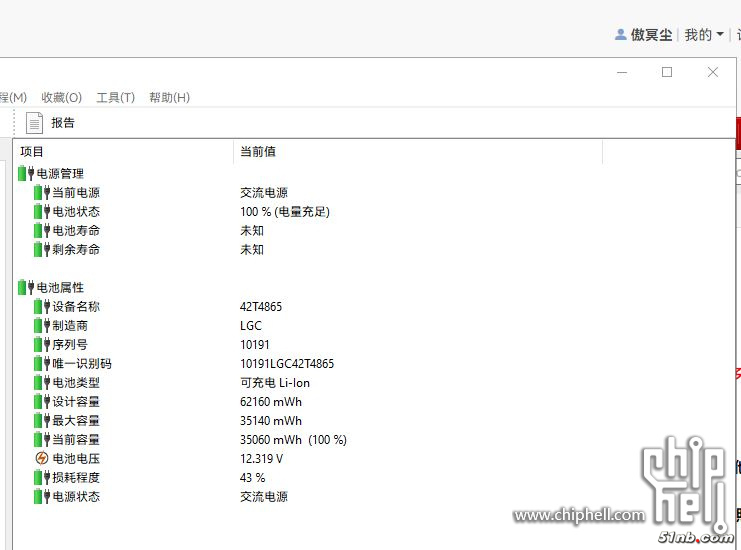Click the value 10191LGC42T4865
The width and height of the screenshot is (741, 550).
click(287, 363)
